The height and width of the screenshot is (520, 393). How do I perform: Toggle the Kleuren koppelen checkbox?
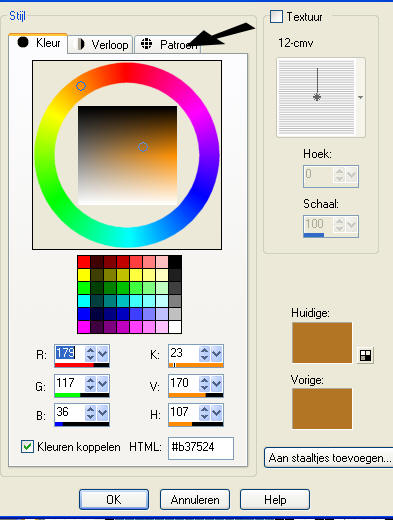point(27,447)
